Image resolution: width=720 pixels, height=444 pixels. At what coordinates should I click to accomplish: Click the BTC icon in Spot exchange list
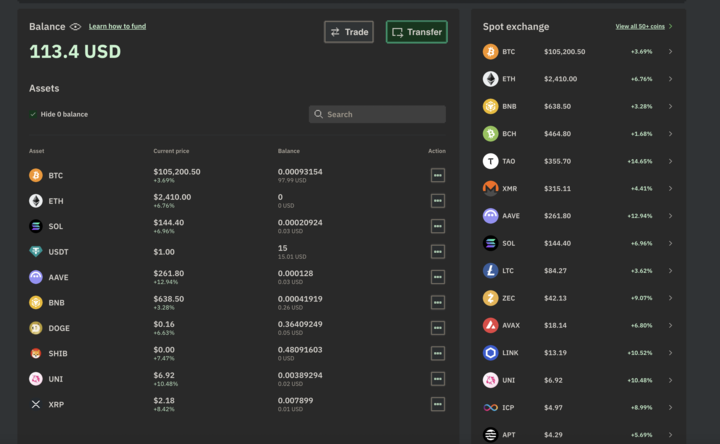[x=490, y=51]
